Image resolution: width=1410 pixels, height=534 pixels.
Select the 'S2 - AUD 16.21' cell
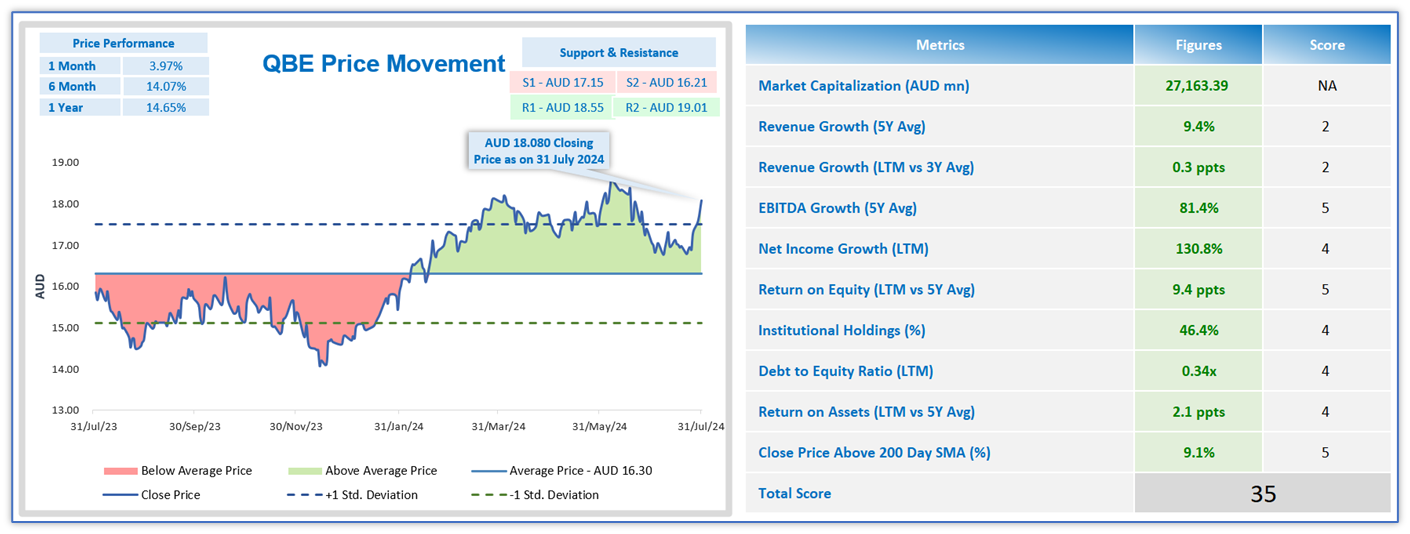tap(667, 82)
